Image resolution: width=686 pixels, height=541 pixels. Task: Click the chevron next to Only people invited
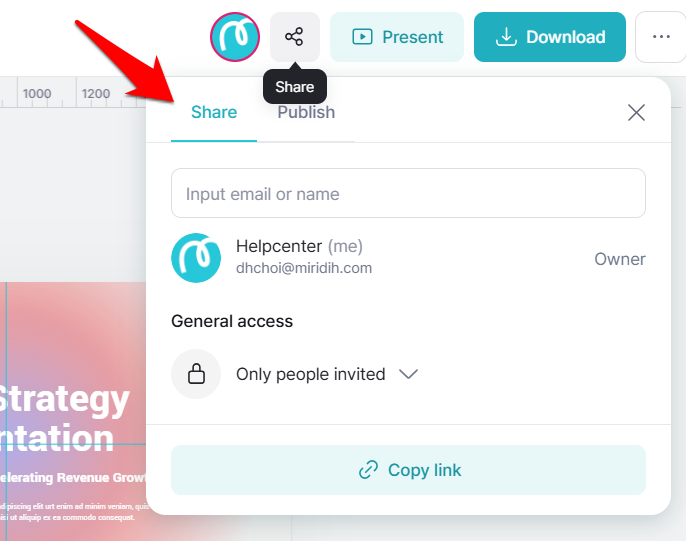tap(409, 374)
